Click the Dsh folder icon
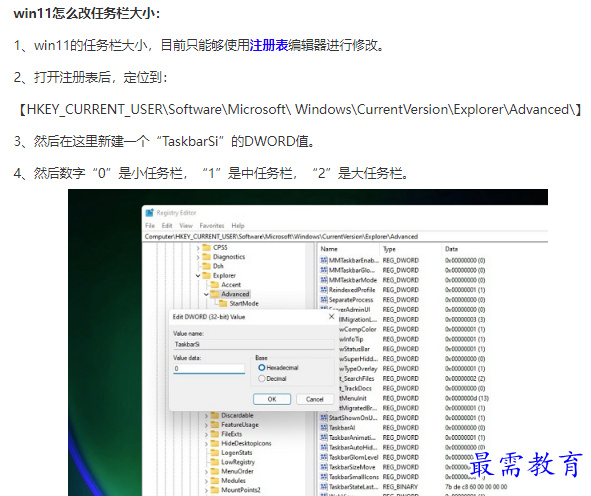The image size is (591, 496). click(207, 266)
